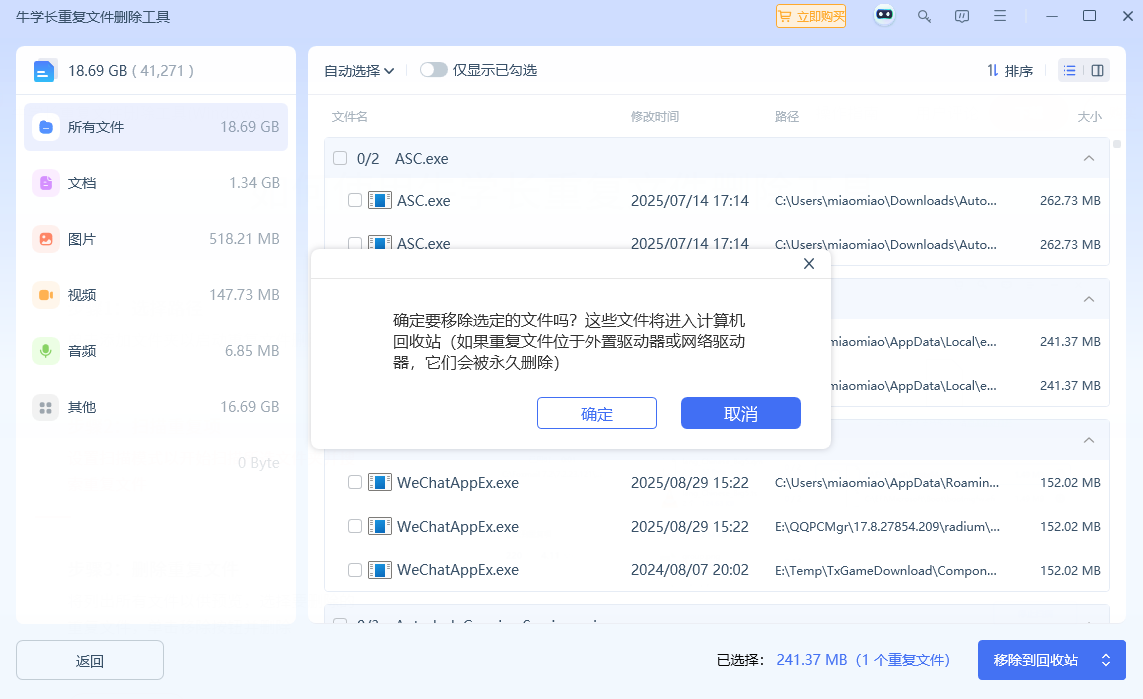This screenshot has height=699, width=1143.
Task: Open the feedback chat icon in the title bar
Action: click(961, 16)
